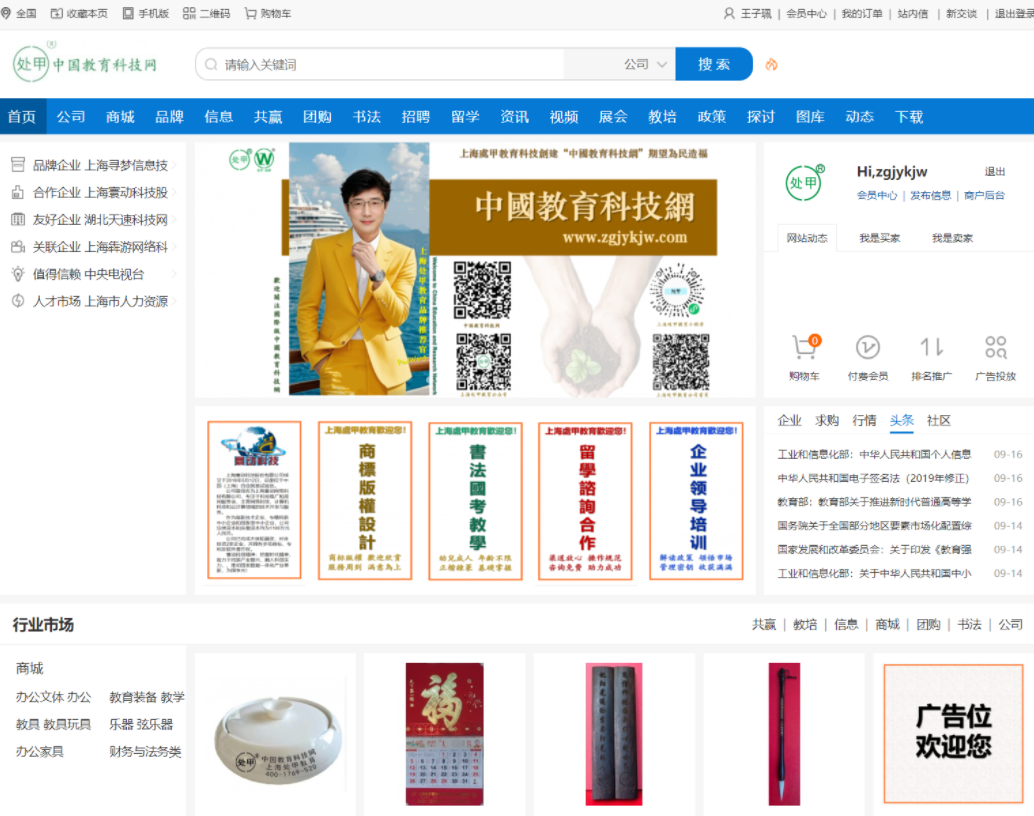Expand the 友好企业 row chevron
This screenshot has width=1034, height=816.
pyautogui.click(x=175, y=220)
